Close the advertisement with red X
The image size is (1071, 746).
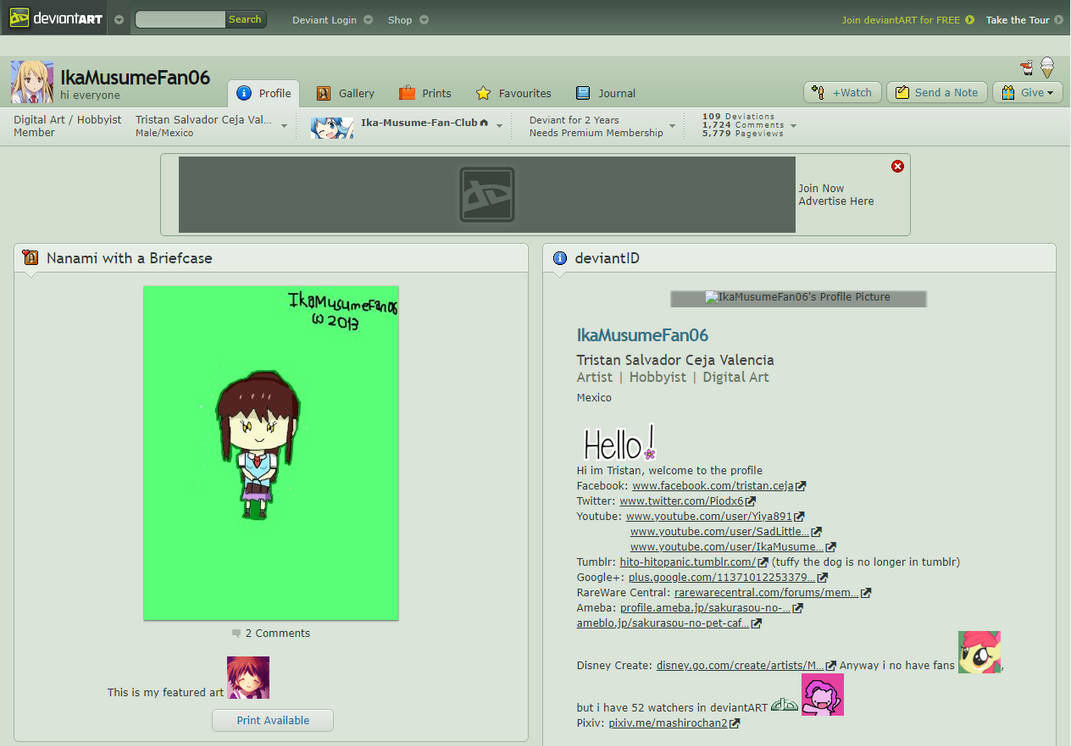click(898, 166)
